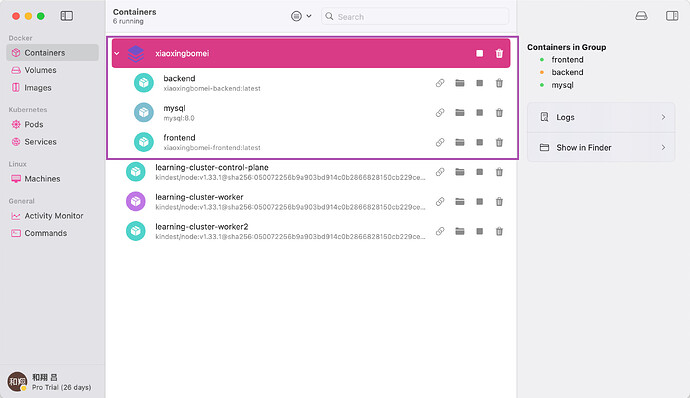This screenshot has height=398, width=690.
Task: Delete the learning-cluster-worker2 container
Action: [499, 231]
